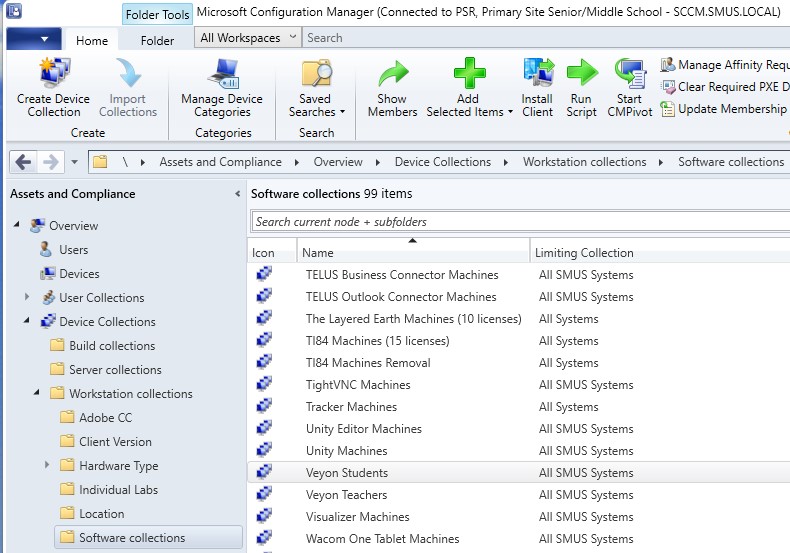Click the ribbon Search box
Viewport: 790px width, 553px height.
[546, 38]
